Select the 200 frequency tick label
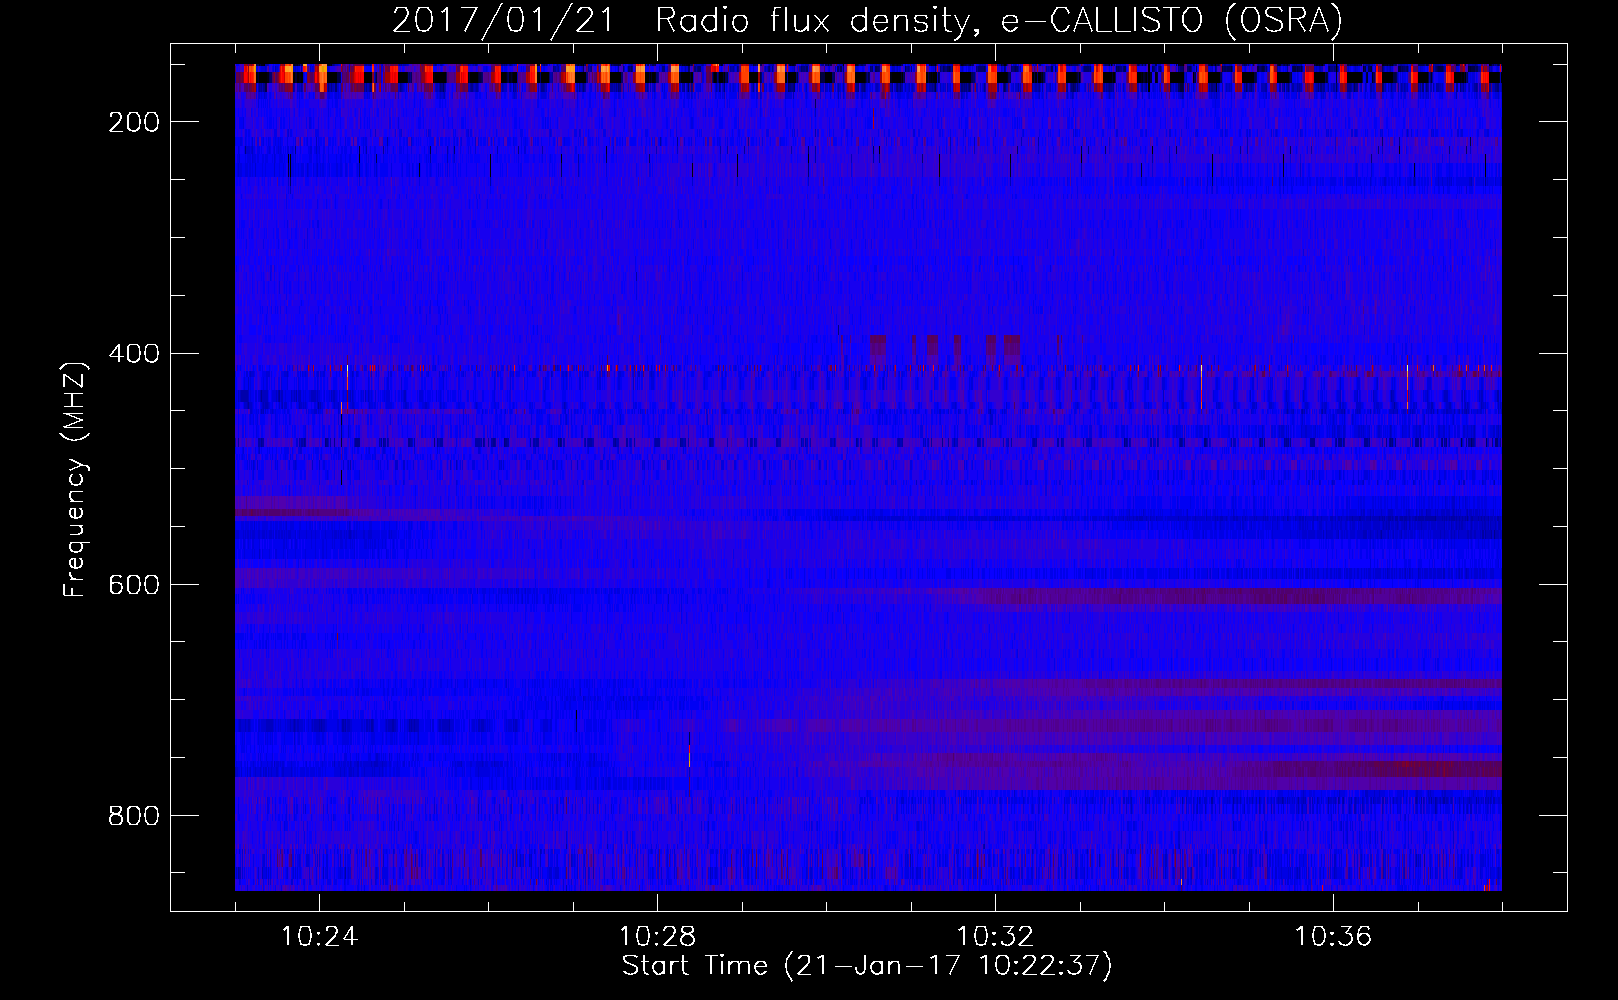This screenshot has height=1000, width=1618. (x=132, y=122)
